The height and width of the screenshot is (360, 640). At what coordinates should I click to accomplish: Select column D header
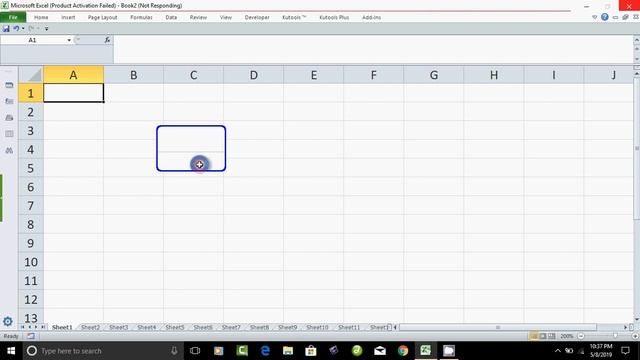[253, 75]
